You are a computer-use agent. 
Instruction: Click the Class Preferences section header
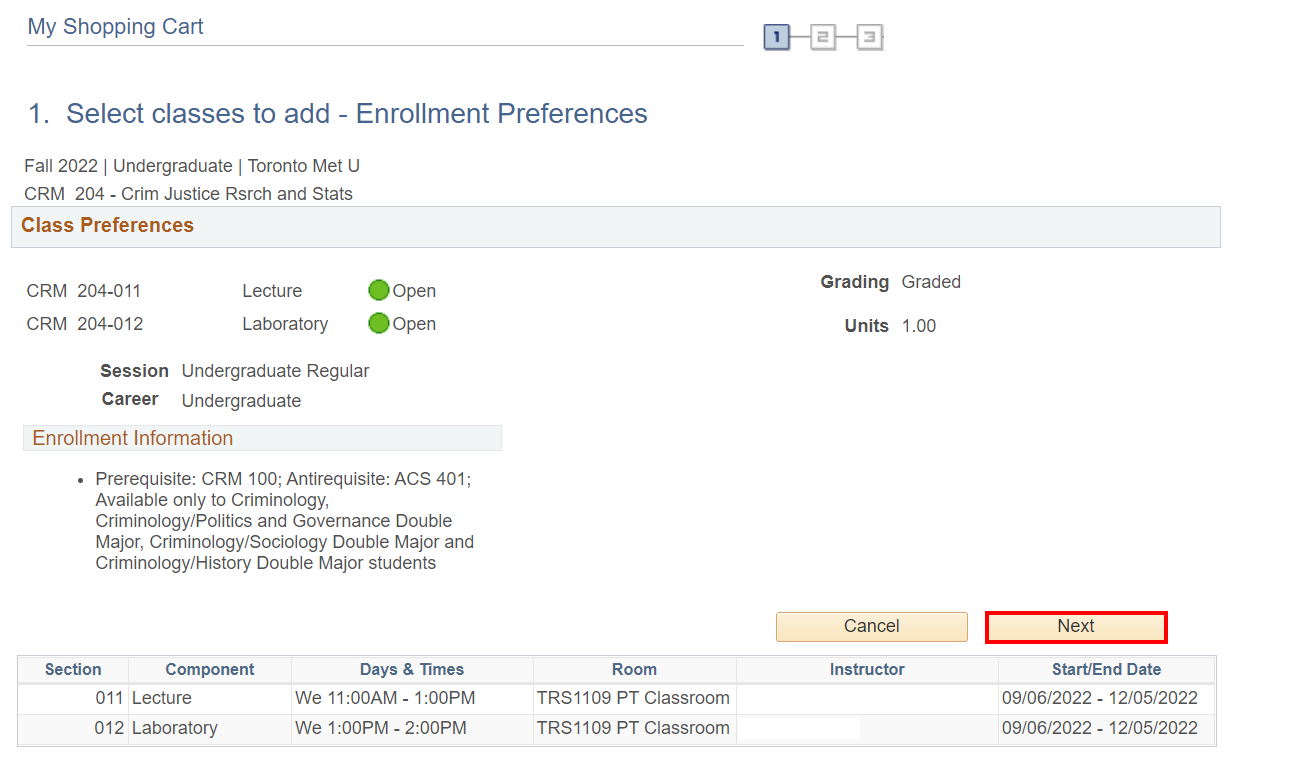pos(107,226)
